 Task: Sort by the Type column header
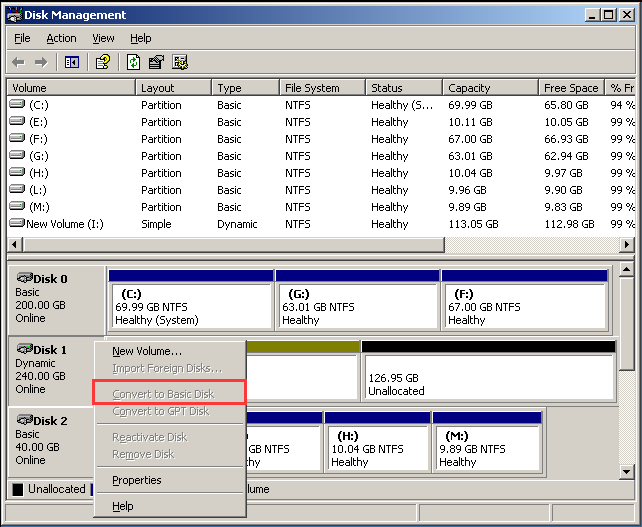[246, 88]
